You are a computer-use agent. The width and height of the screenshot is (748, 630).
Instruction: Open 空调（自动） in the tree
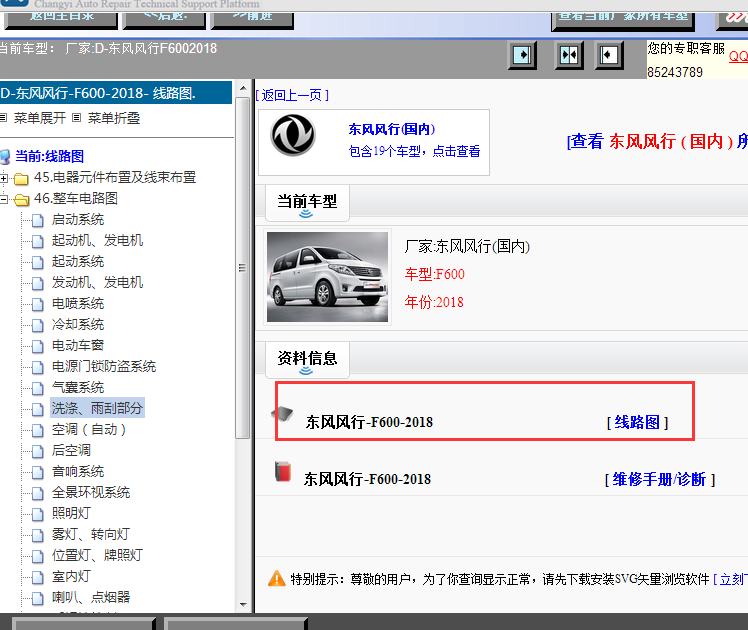[x=89, y=429]
